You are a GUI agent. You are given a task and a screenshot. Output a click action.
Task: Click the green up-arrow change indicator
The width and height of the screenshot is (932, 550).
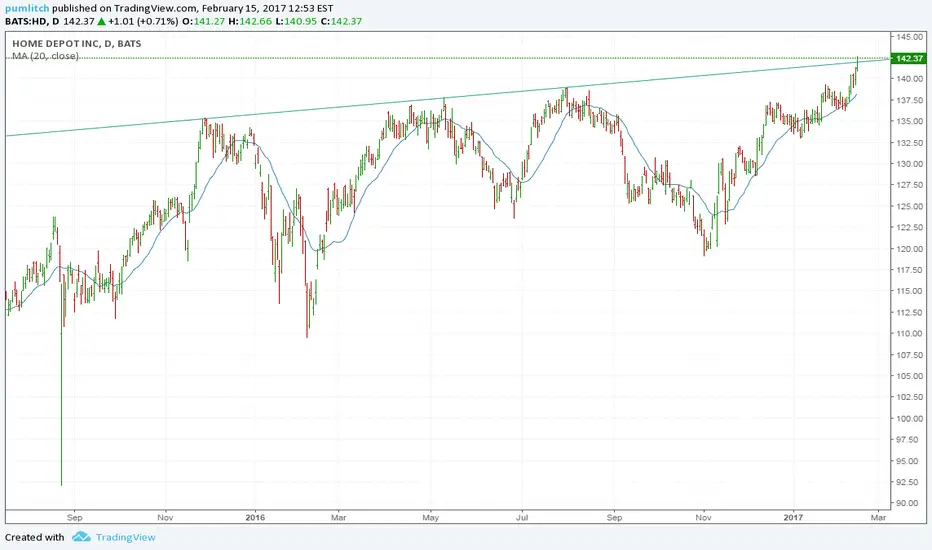click(102, 21)
